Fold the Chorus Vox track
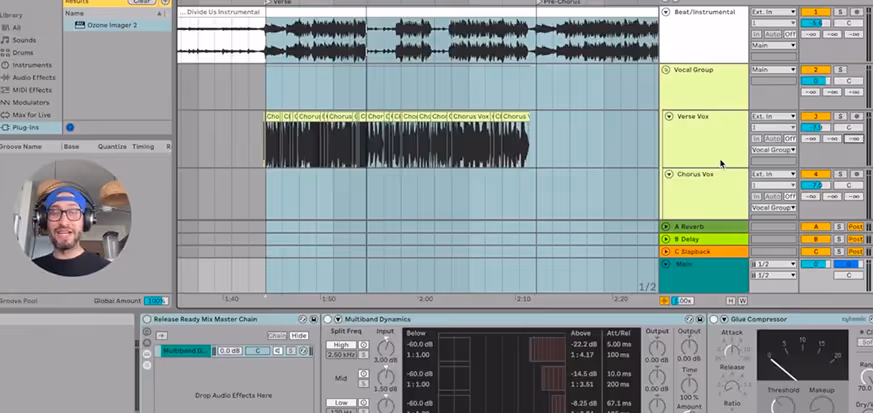Screen dimensions: 873x413 tap(669, 174)
